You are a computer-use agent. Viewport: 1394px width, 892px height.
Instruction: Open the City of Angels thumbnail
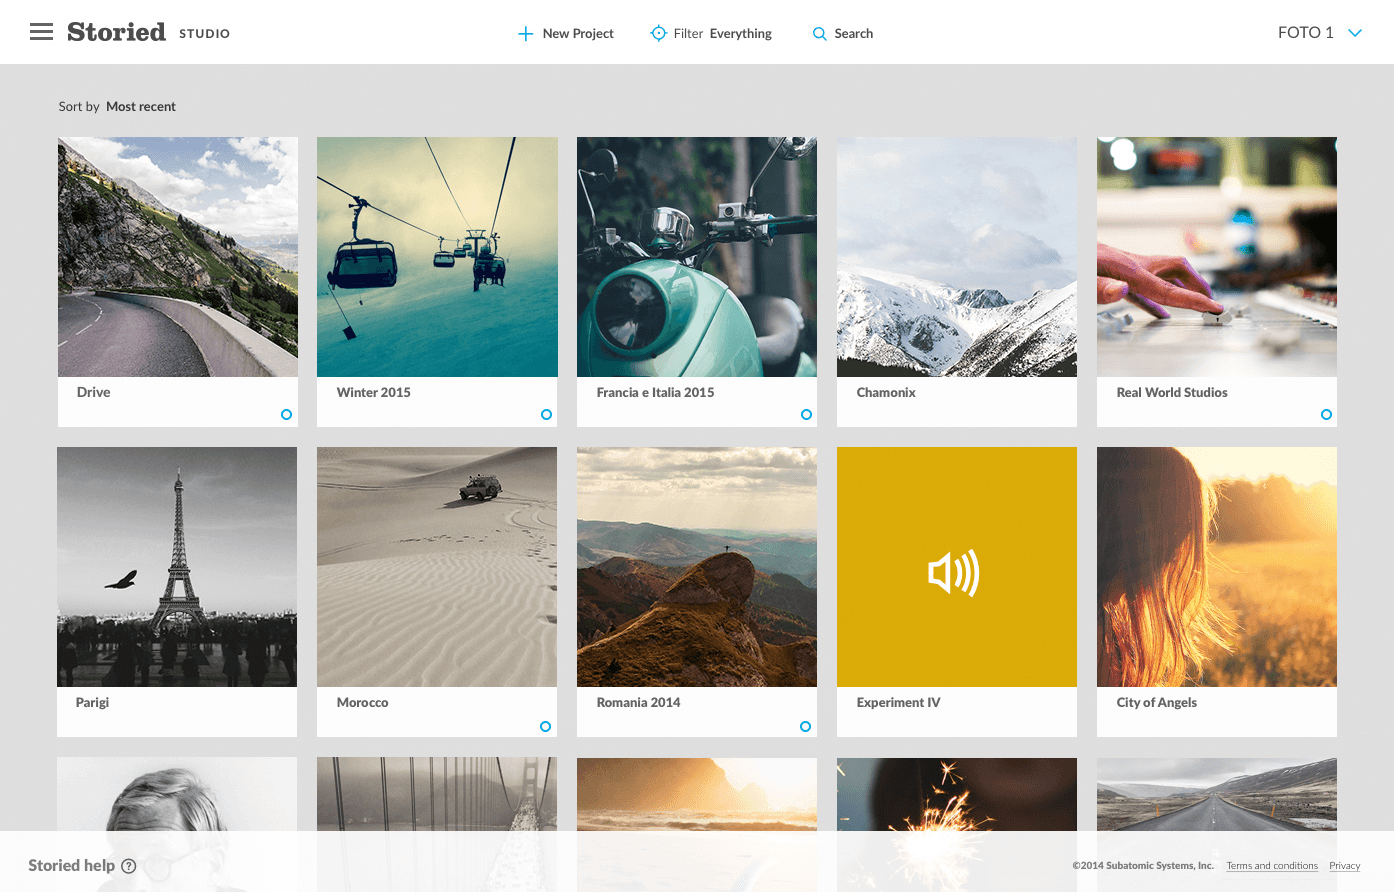pyautogui.click(x=1217, y=567)
